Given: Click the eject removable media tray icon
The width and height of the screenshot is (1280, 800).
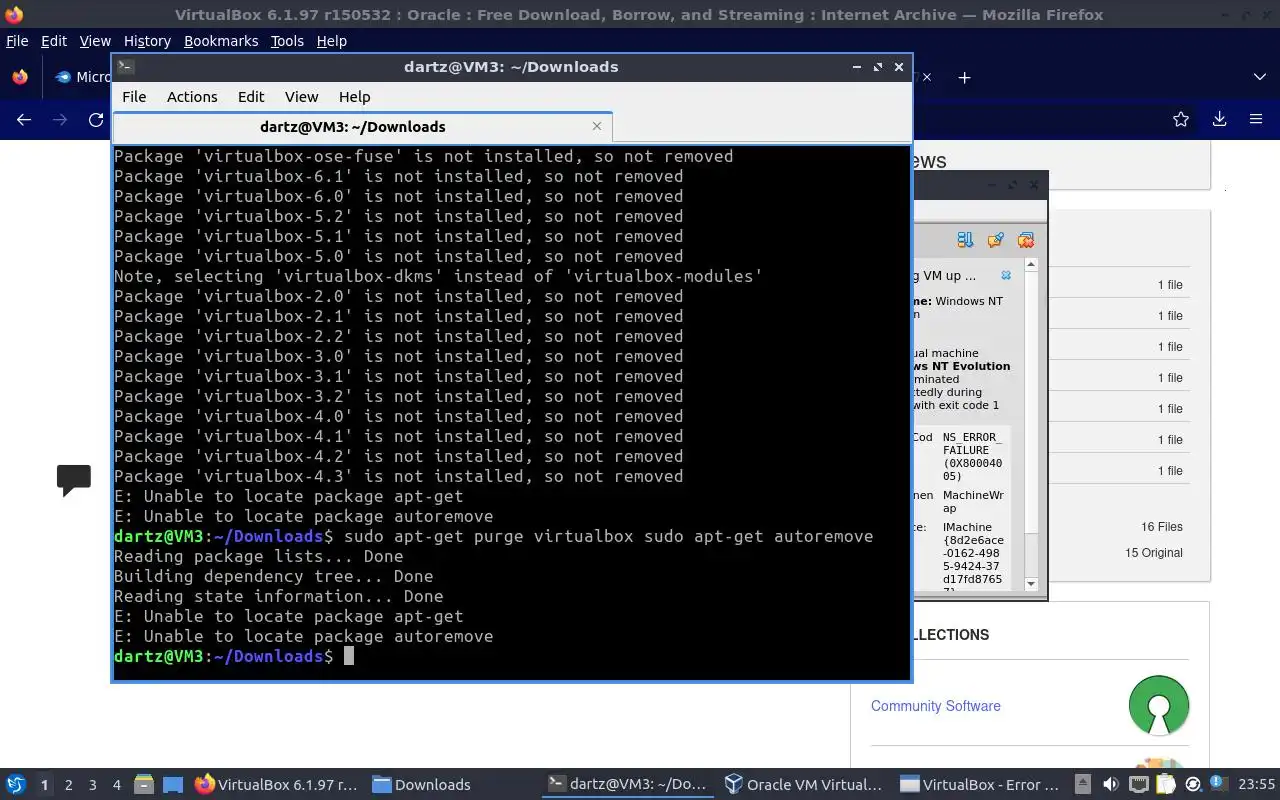Looking at the screenshot, I should pos(1083,785).
